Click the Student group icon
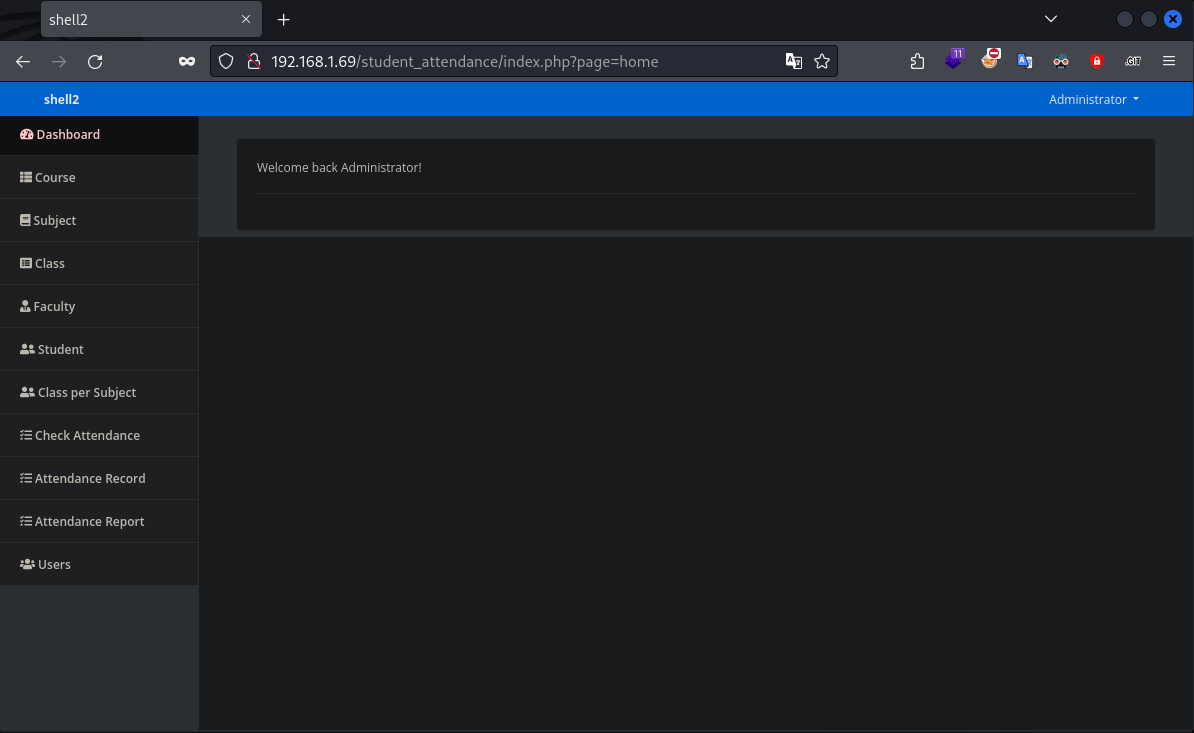The width and height of the screenshot is (1194, 733). (x=27, y=350)
